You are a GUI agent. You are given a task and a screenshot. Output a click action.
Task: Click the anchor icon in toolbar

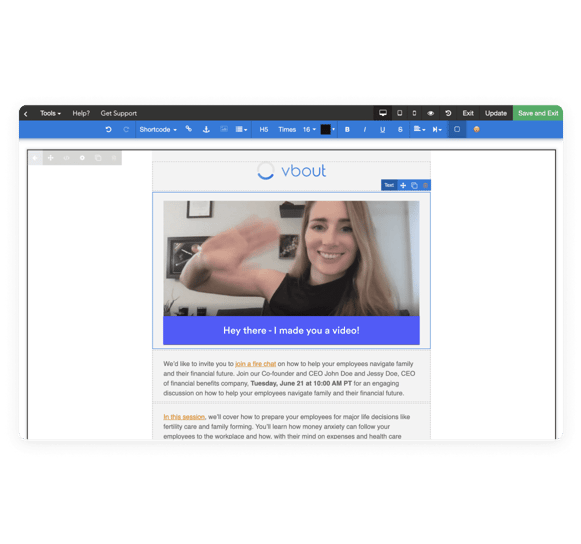click(206, 129)
